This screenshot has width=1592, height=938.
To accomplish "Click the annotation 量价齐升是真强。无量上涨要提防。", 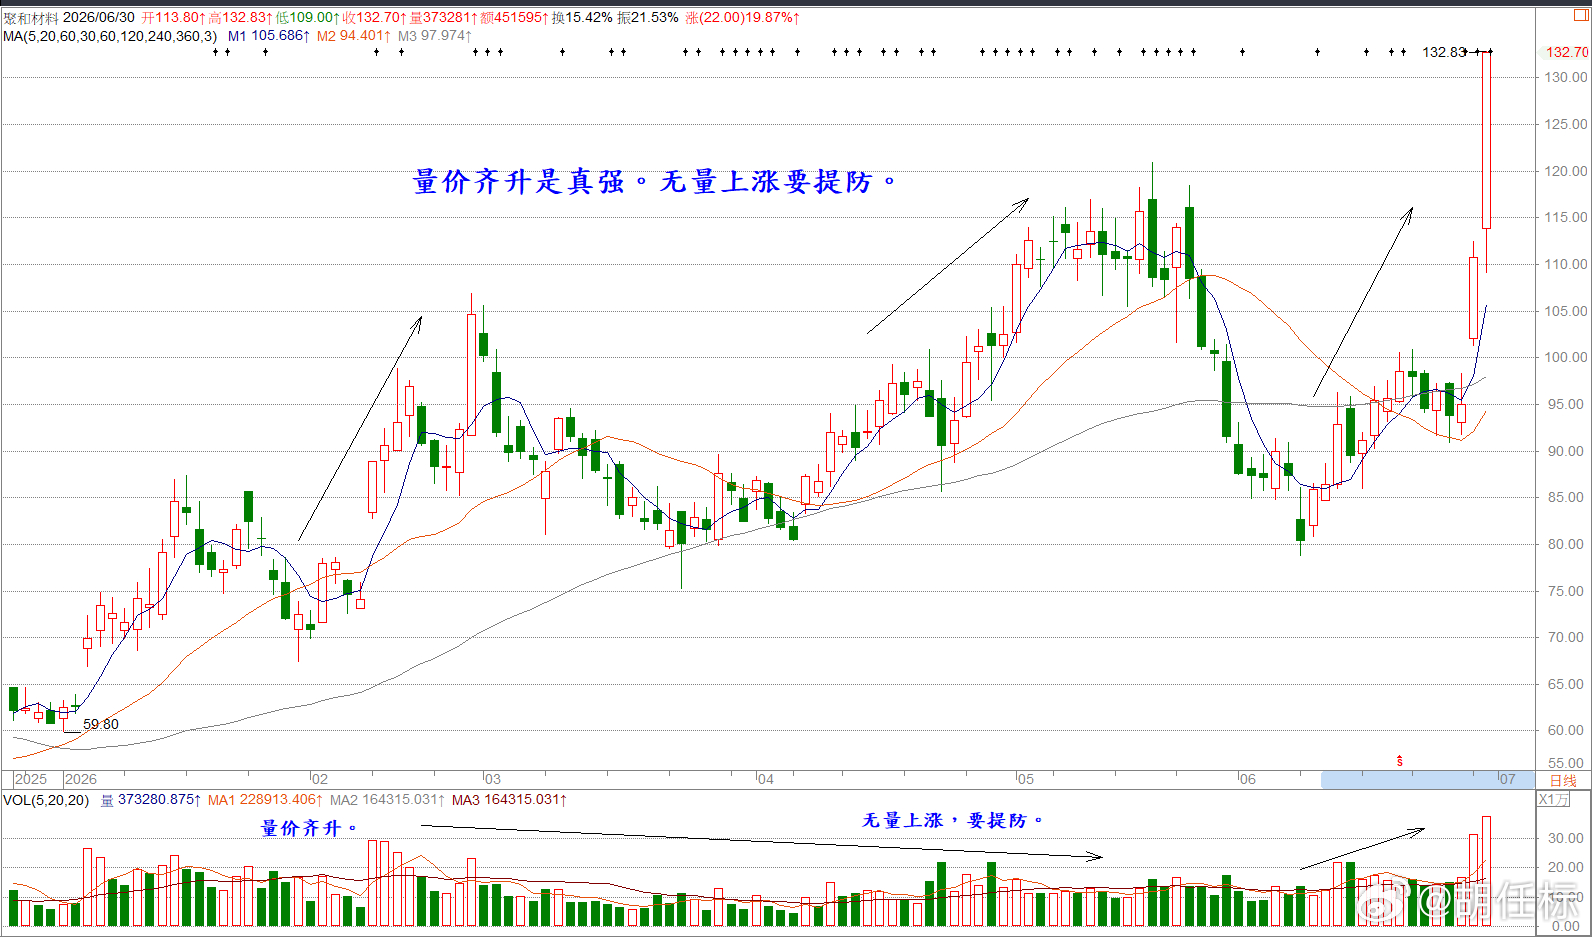I will point(656,182).
